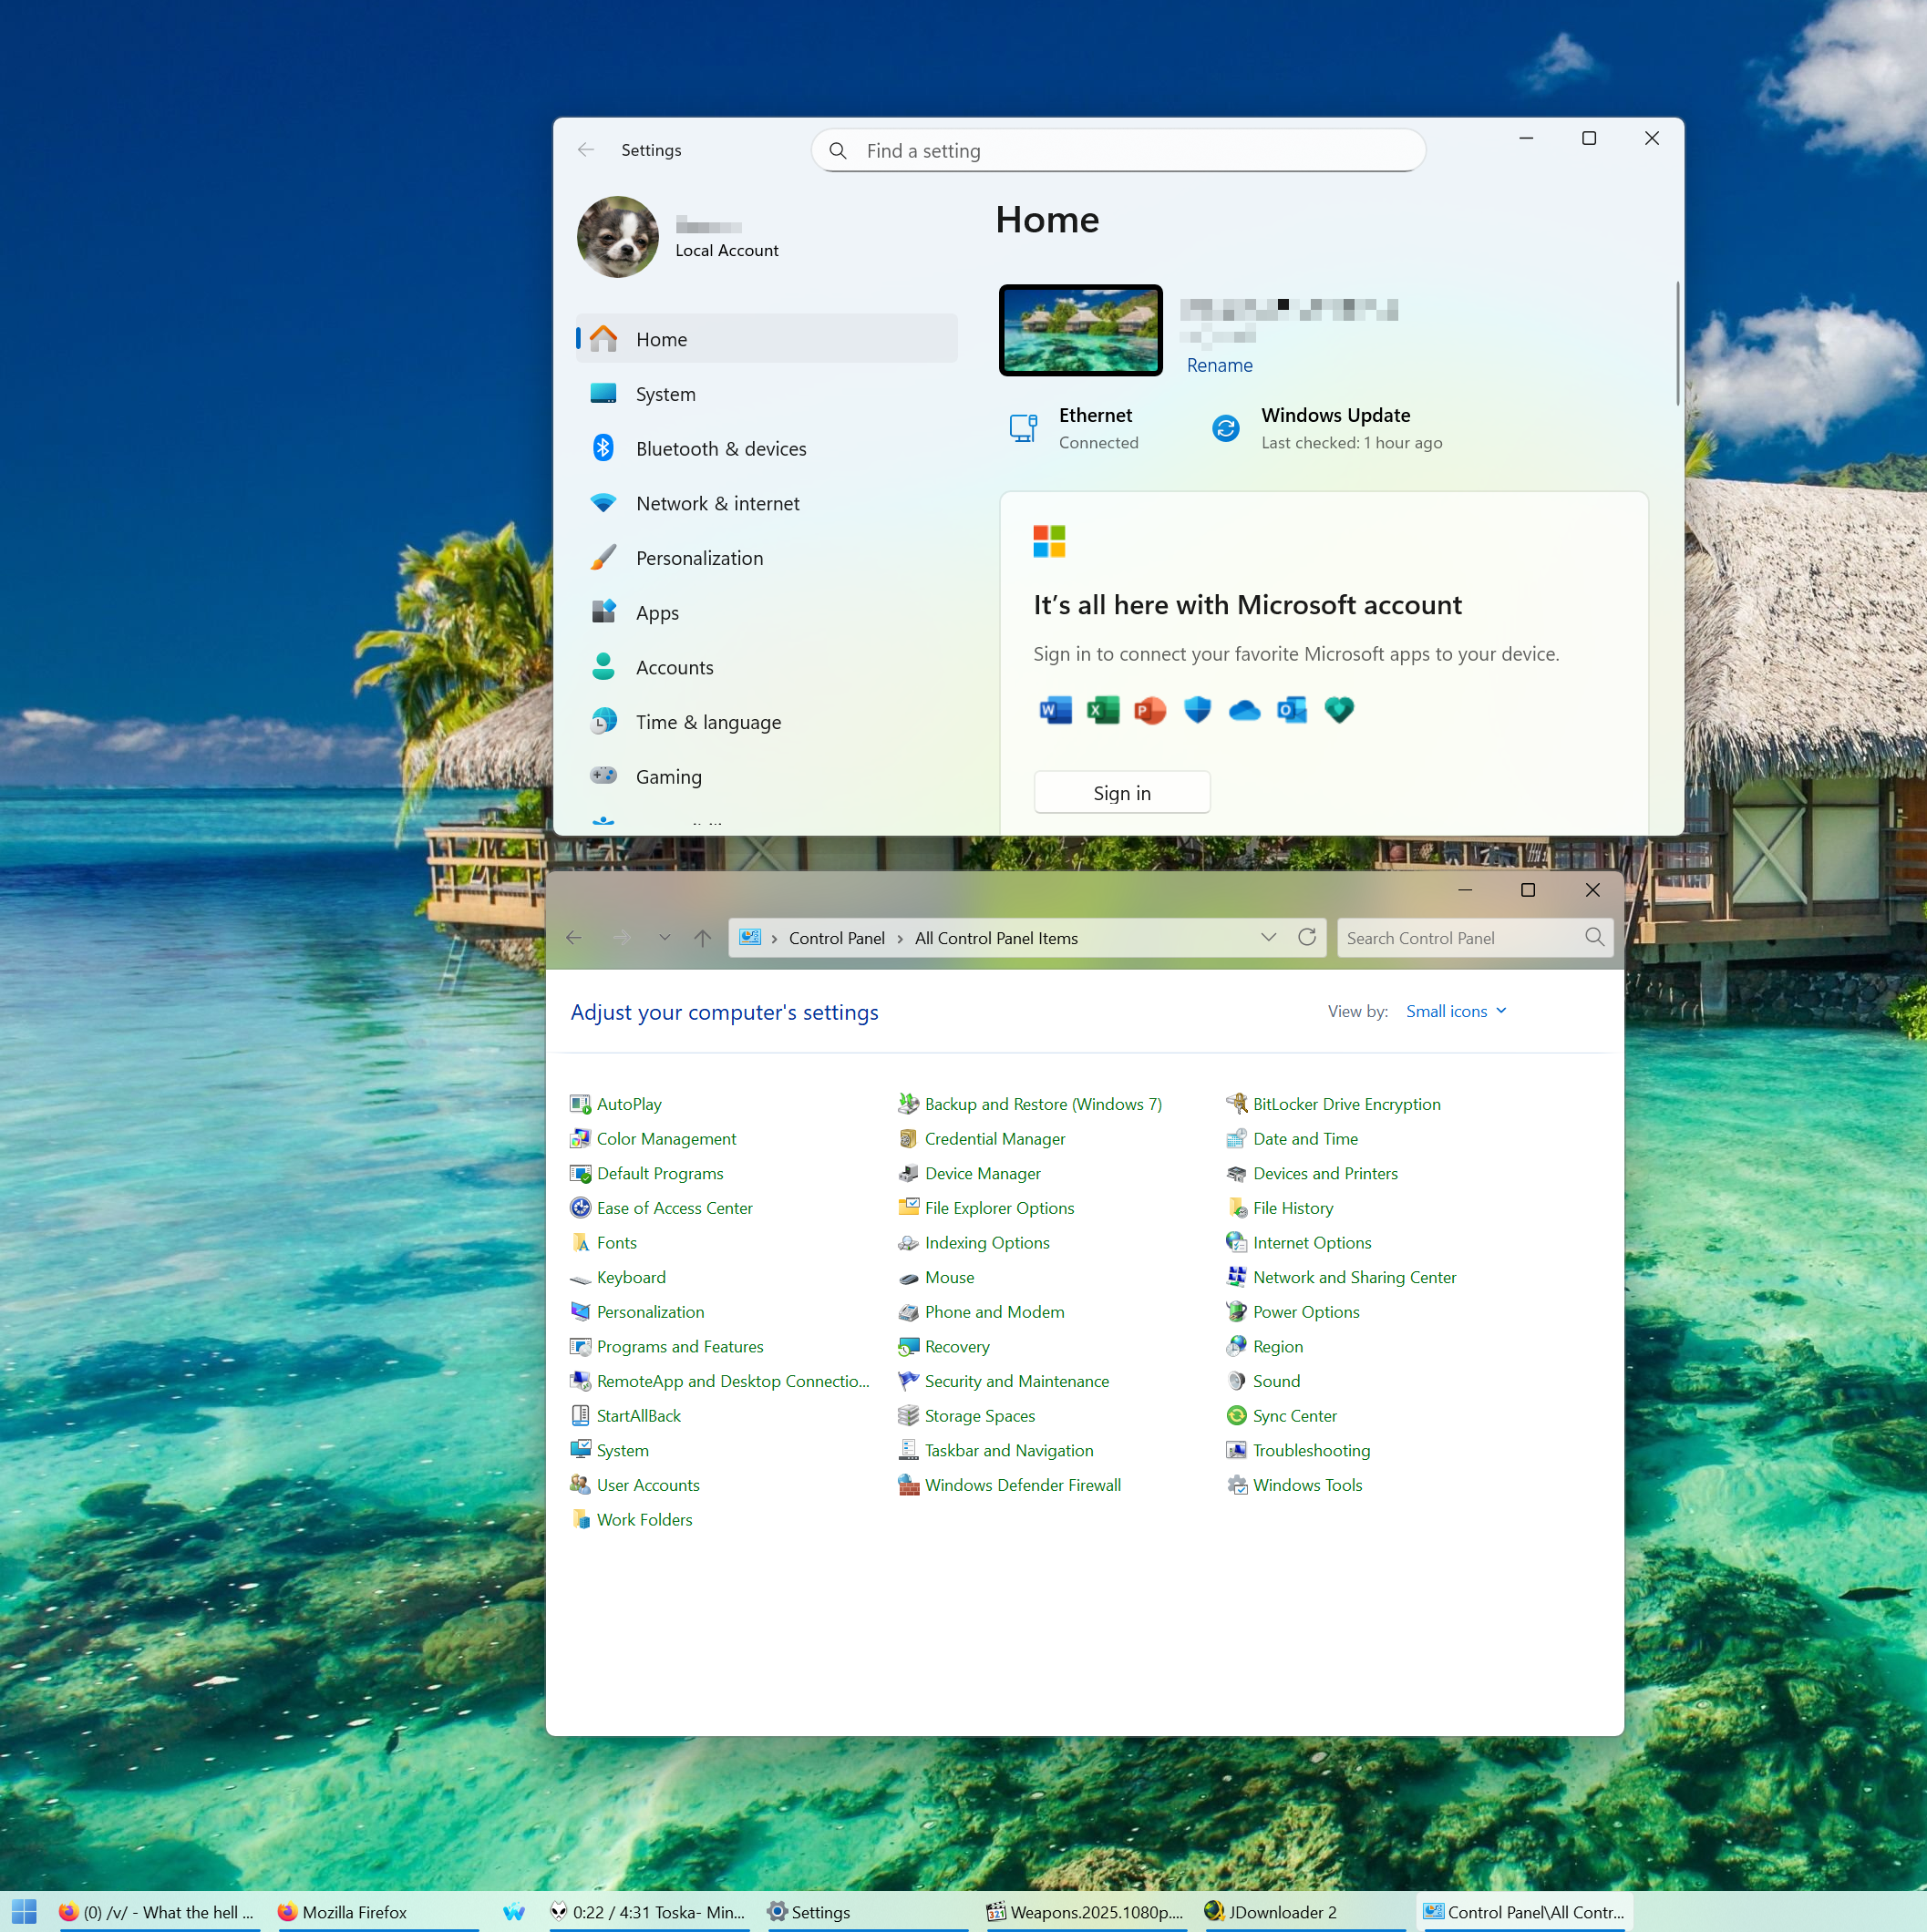Open BitLocker Drive Encryption icon
The width and height of the screenshot is (1927, 1932).
pyautogui.click(x=1236, y=1103)
